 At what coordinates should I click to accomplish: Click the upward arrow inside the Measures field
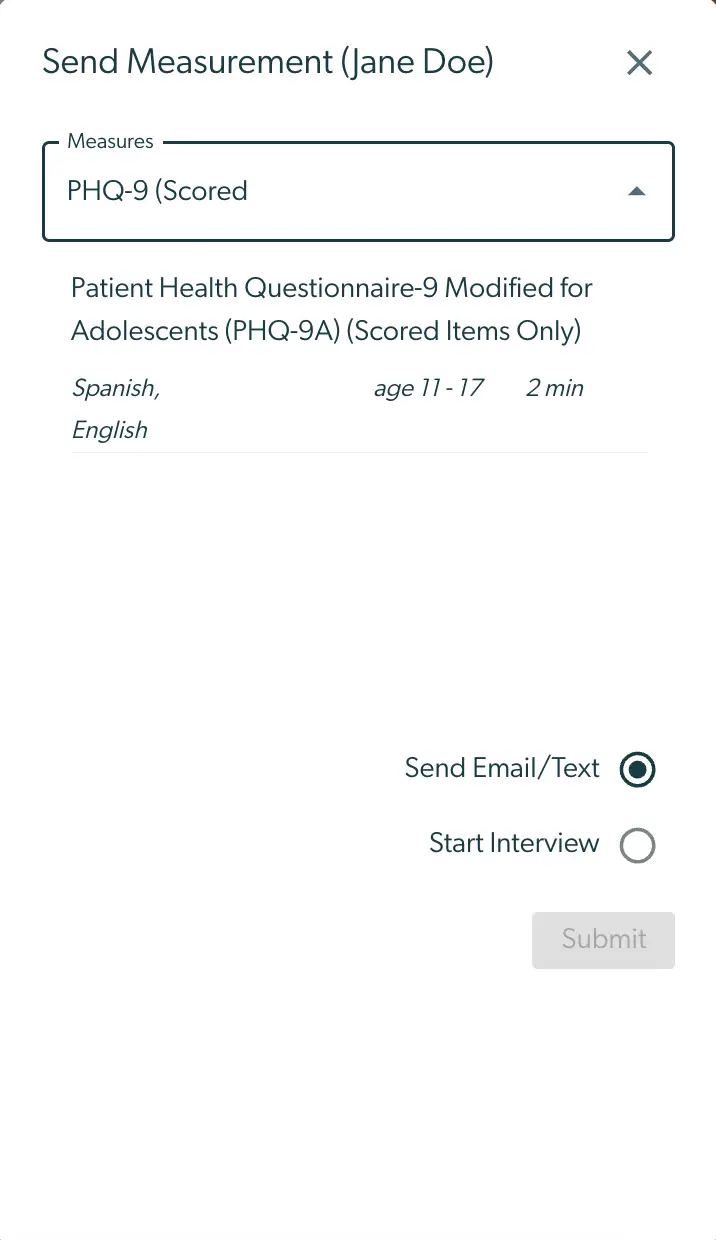637,191
